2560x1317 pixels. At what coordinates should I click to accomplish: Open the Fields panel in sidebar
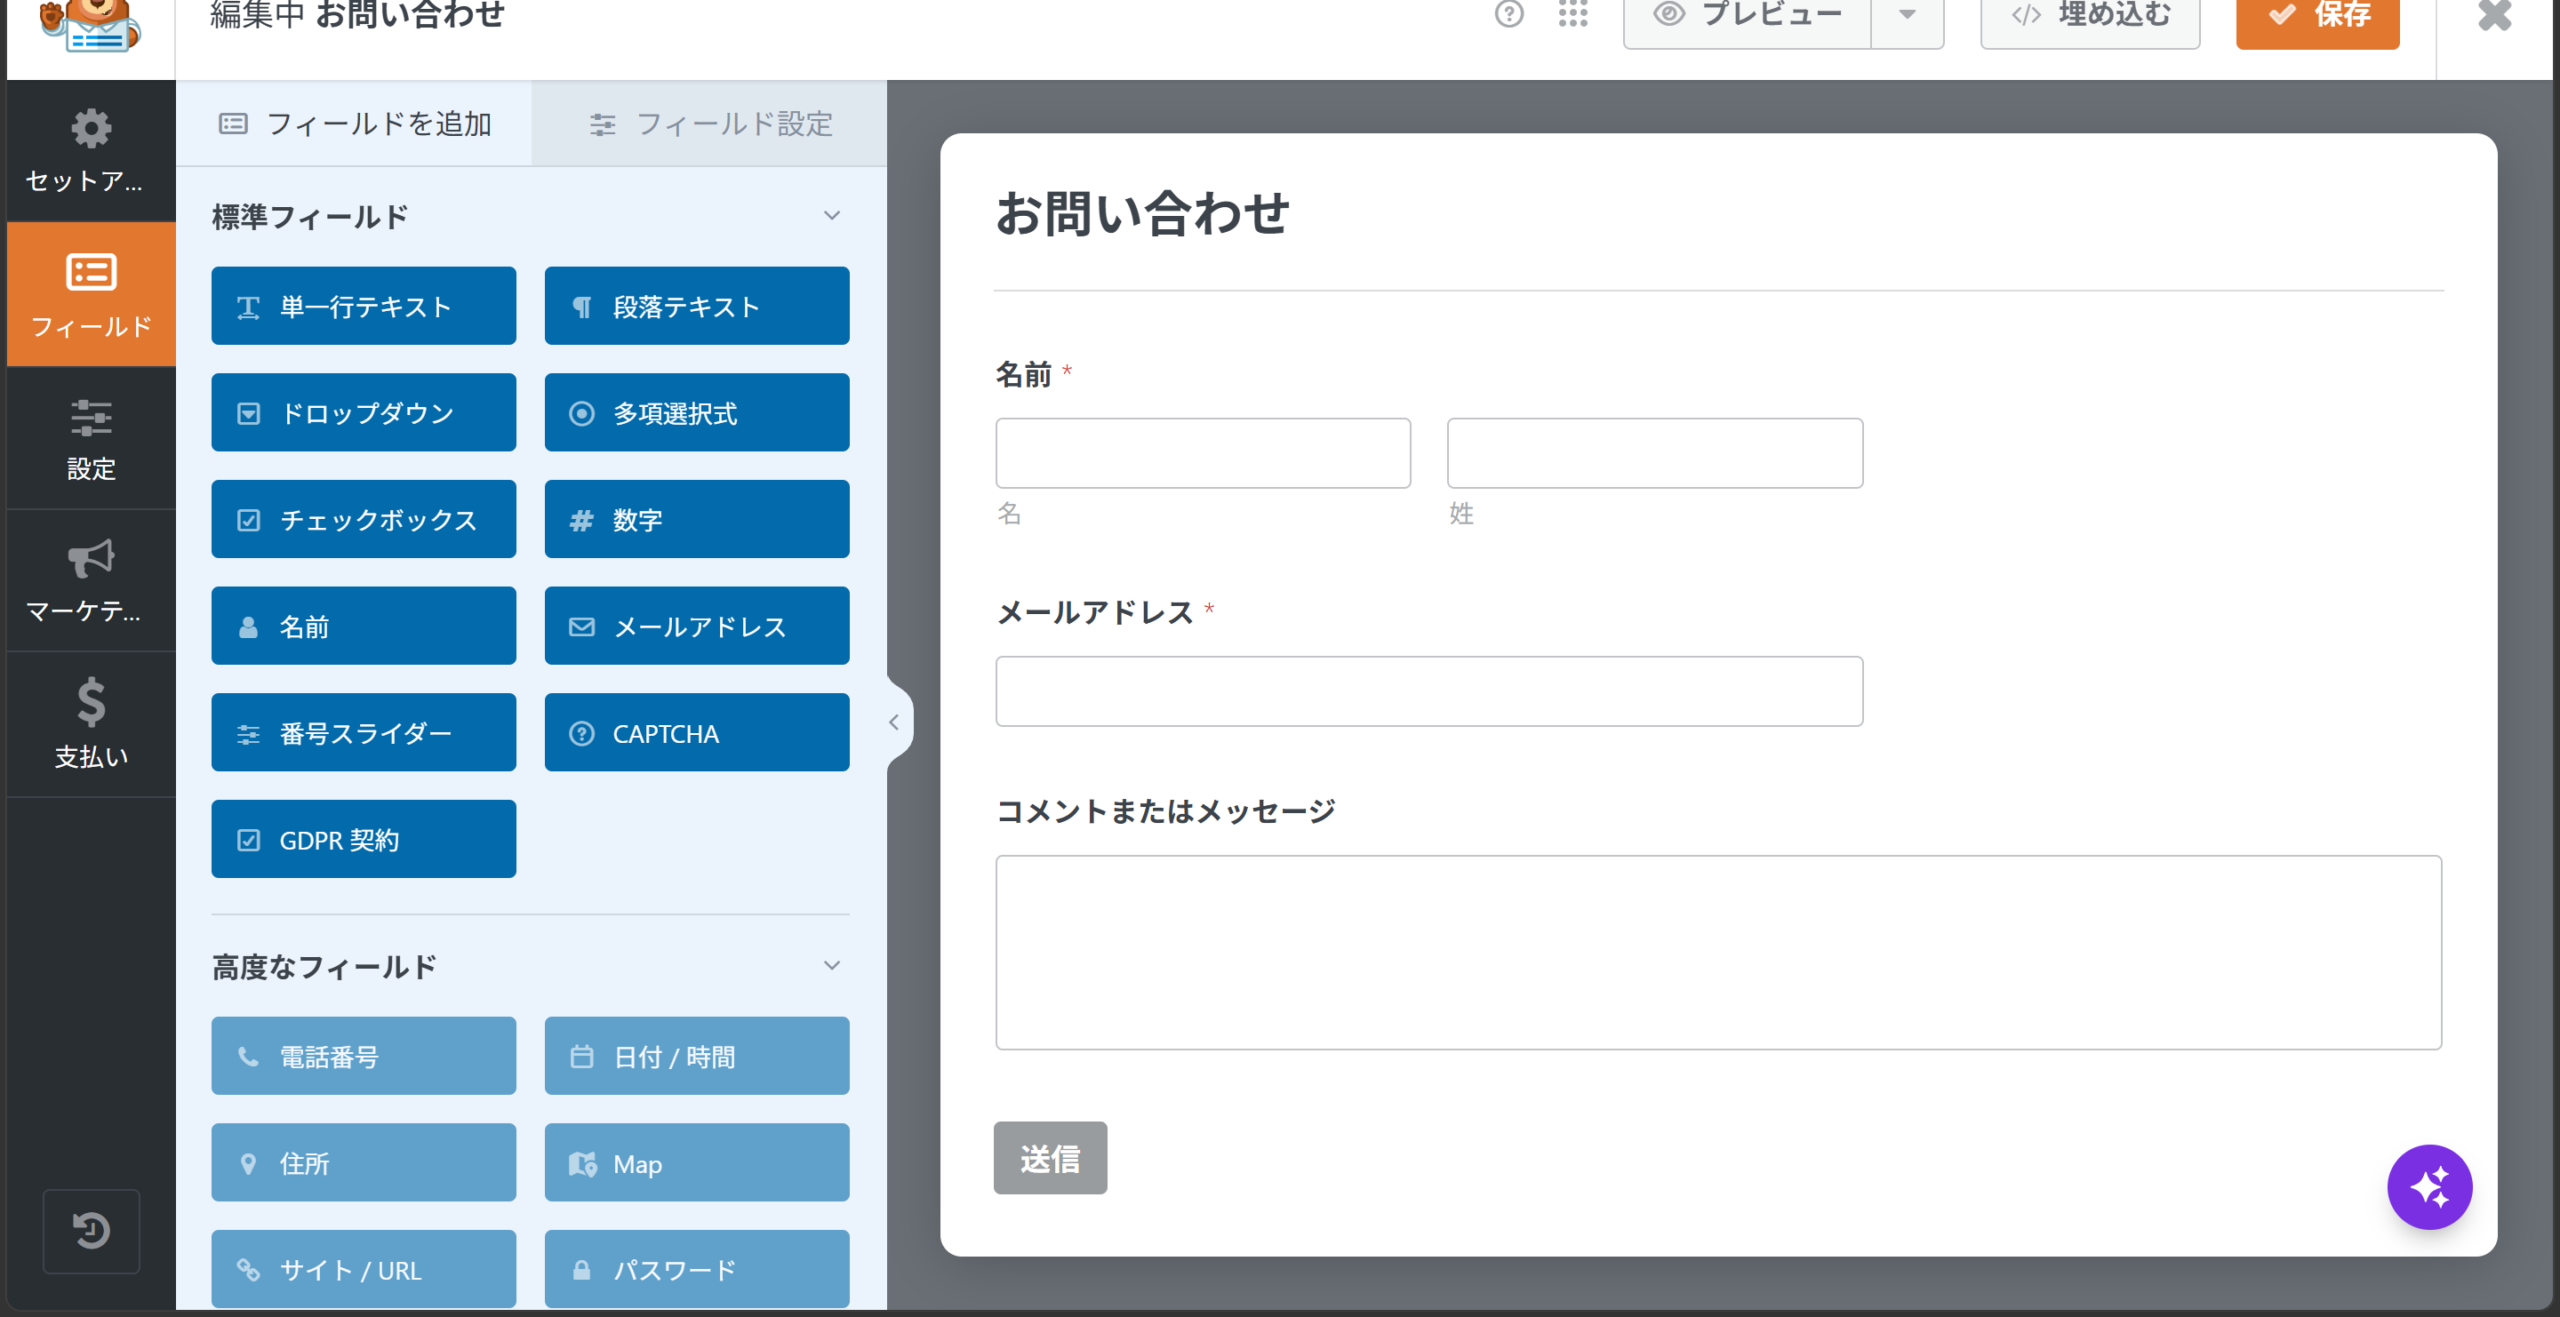tap(91, 294)
